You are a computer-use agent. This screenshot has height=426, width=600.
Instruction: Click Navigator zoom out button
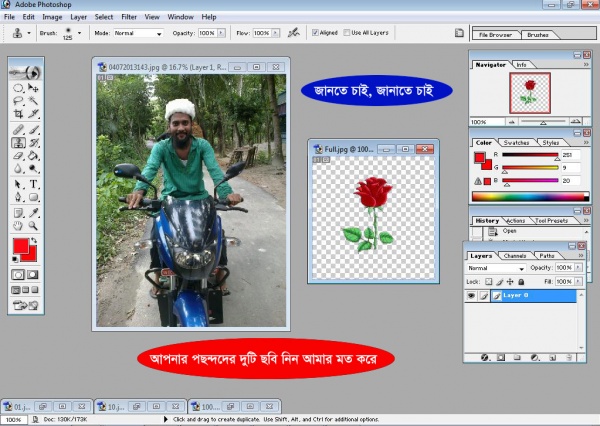click(511, 122)
